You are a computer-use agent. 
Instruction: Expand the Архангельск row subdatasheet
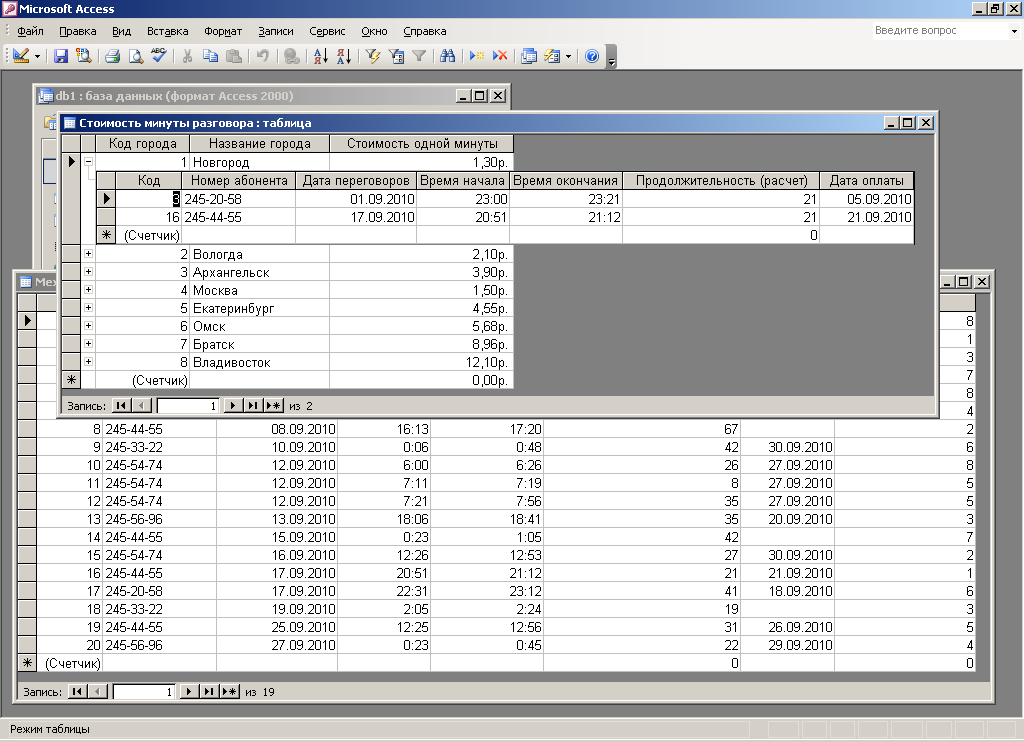tap(88, 272)
